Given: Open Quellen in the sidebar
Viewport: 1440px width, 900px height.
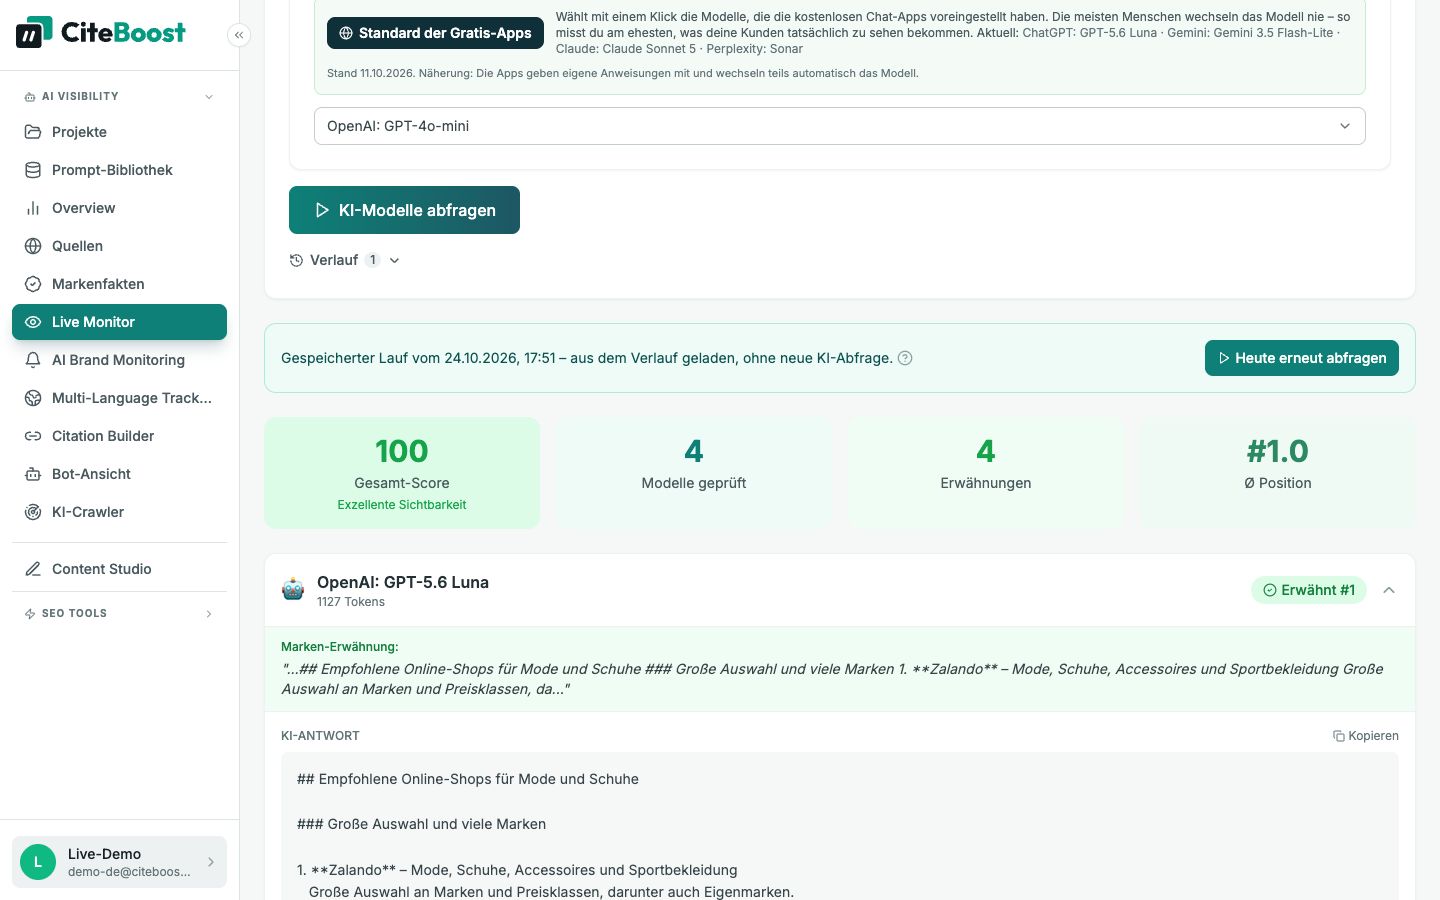Looking at the screenshot, I should click(x=119, y=246).
